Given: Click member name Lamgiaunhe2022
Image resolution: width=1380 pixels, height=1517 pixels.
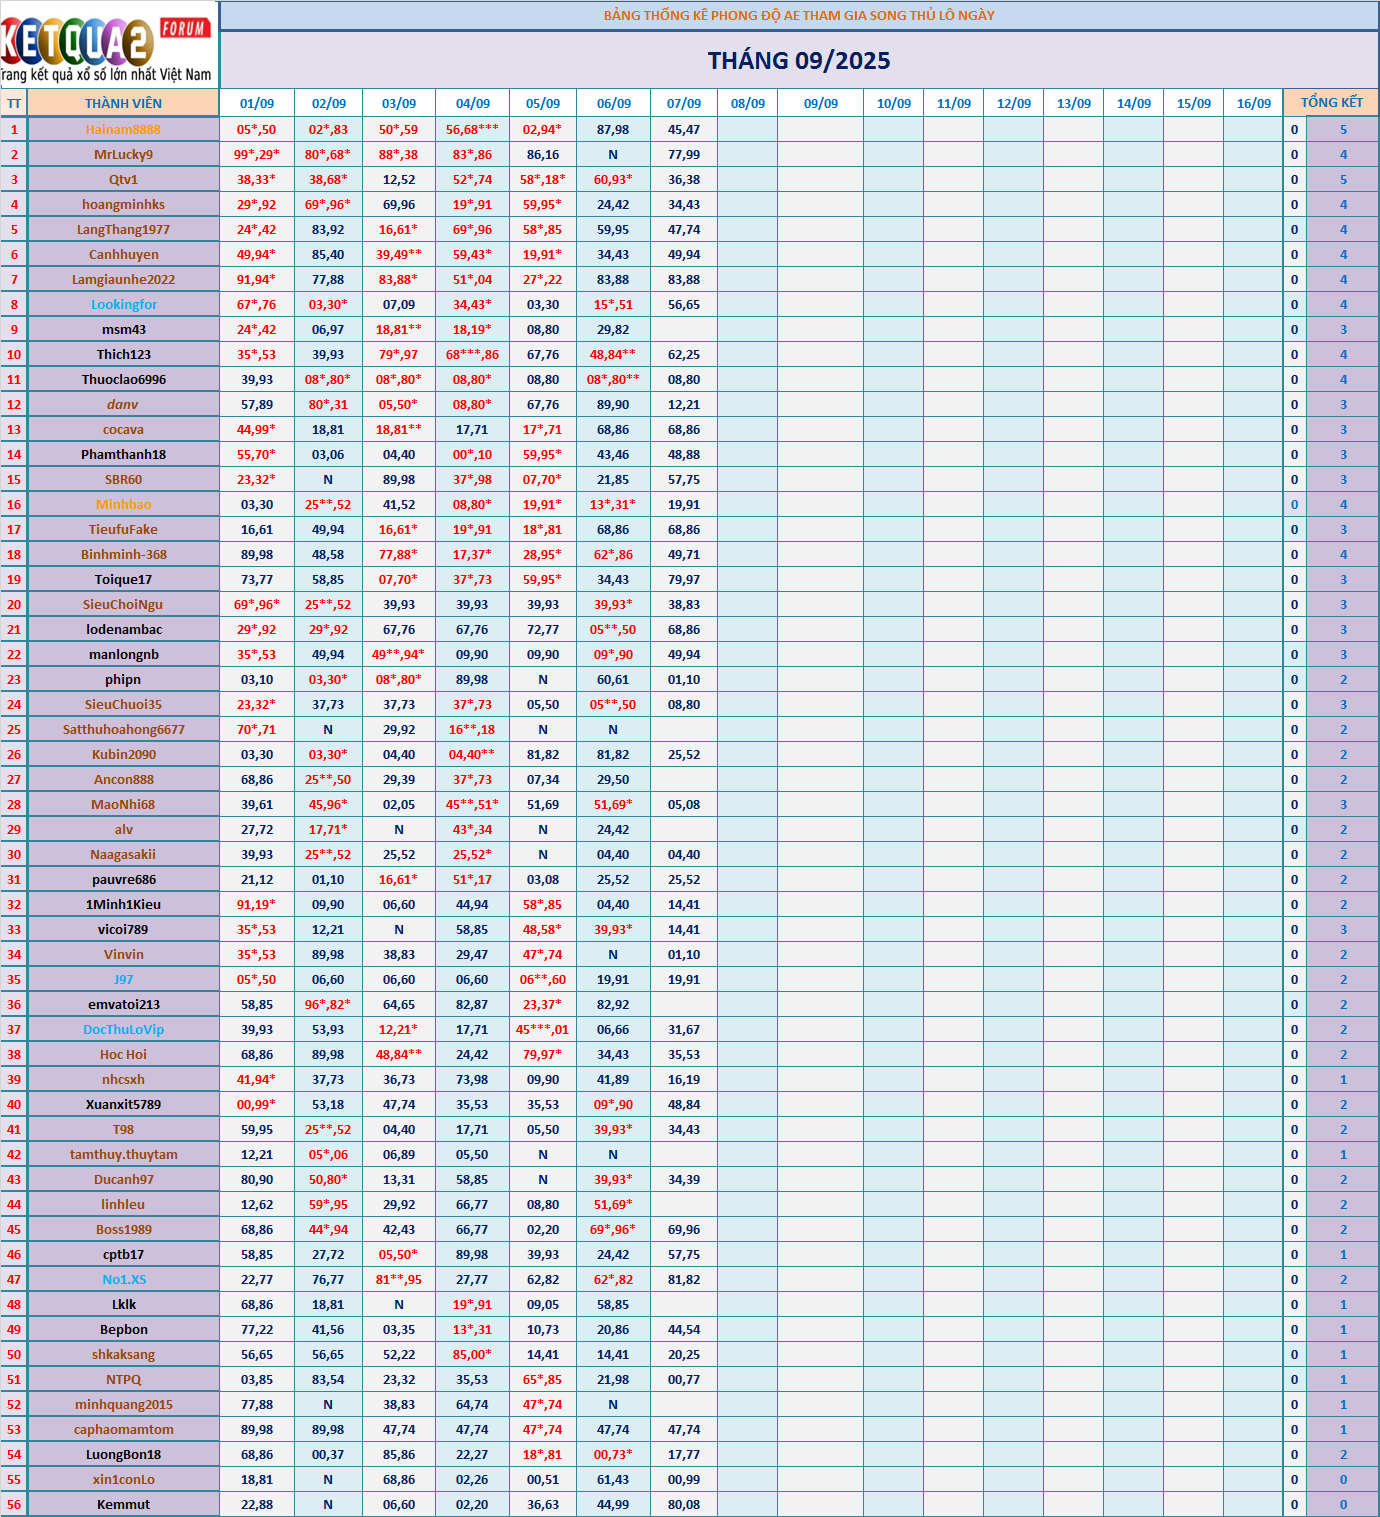Looking at the screenshot, I should [x=123, y=279].
